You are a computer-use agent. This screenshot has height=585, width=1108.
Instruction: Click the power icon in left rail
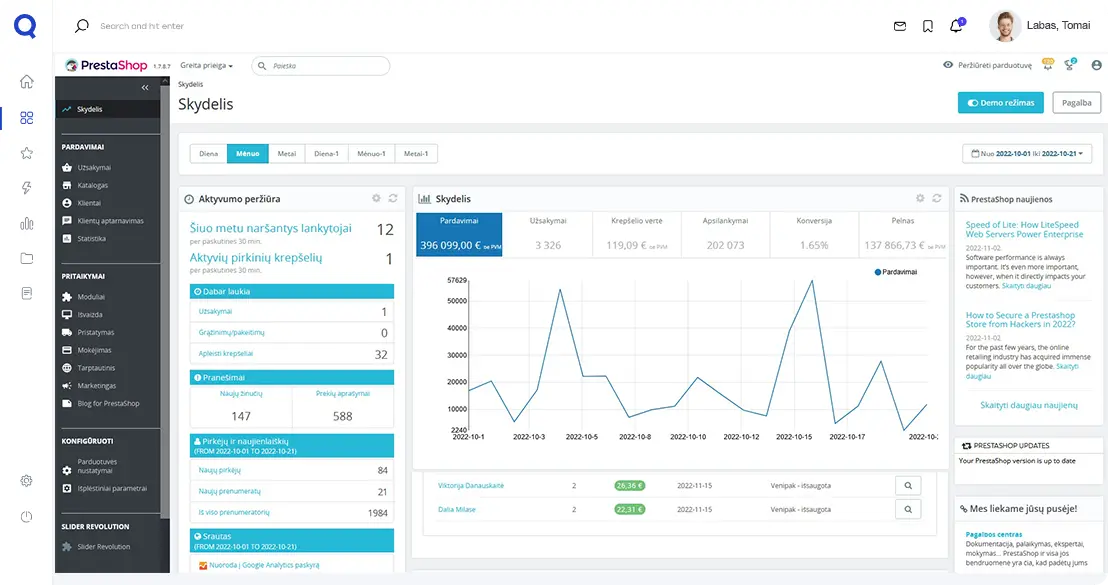[26, 516]
